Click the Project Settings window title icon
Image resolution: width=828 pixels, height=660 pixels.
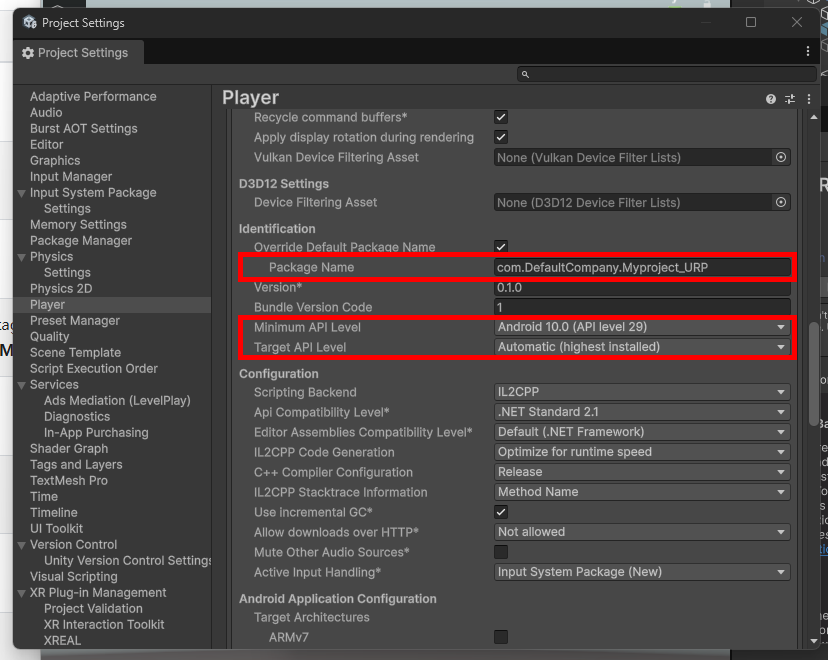[30, 22]
